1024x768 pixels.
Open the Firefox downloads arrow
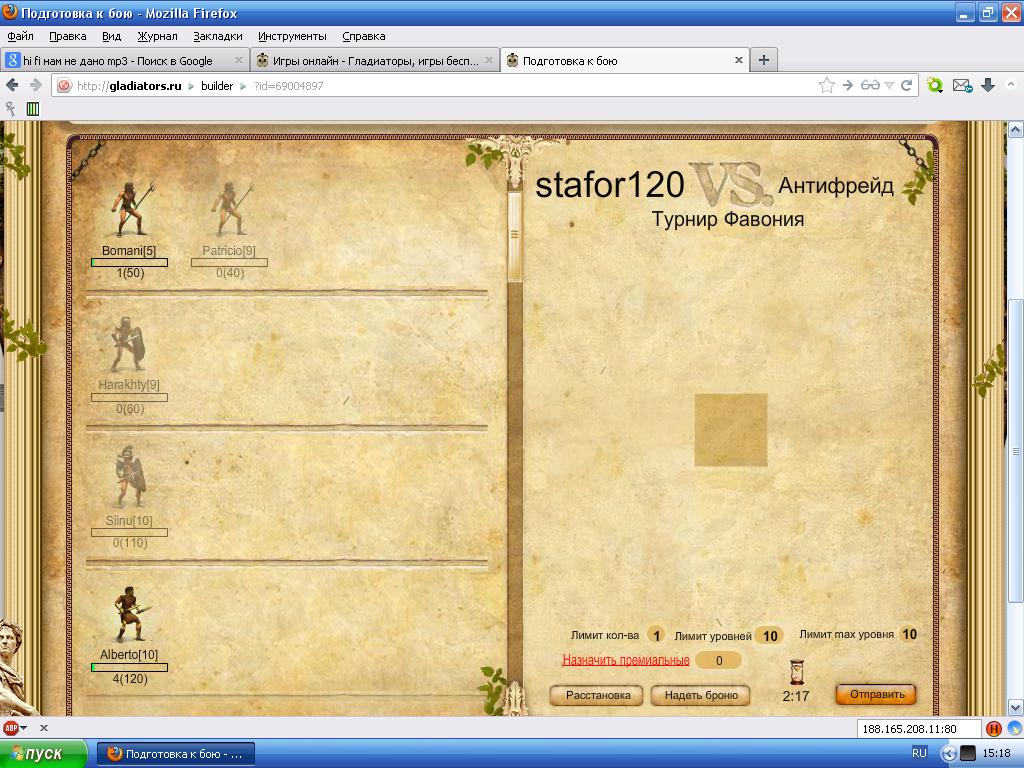tap(988, 86)
